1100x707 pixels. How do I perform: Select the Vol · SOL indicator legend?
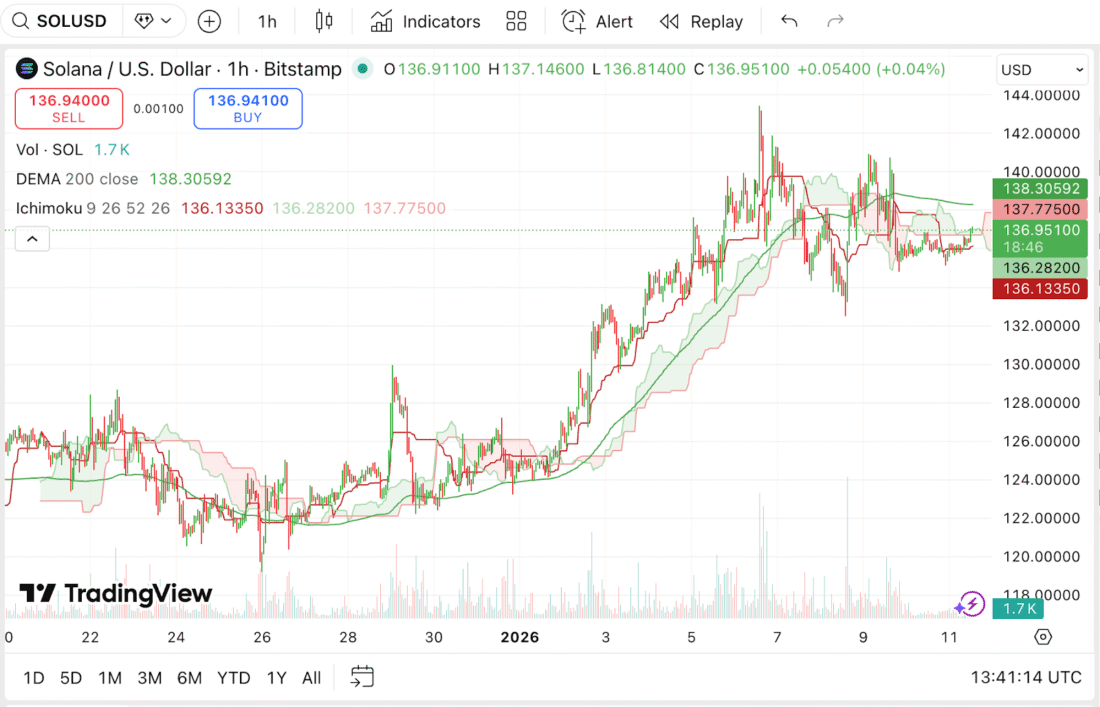[49, 149]
